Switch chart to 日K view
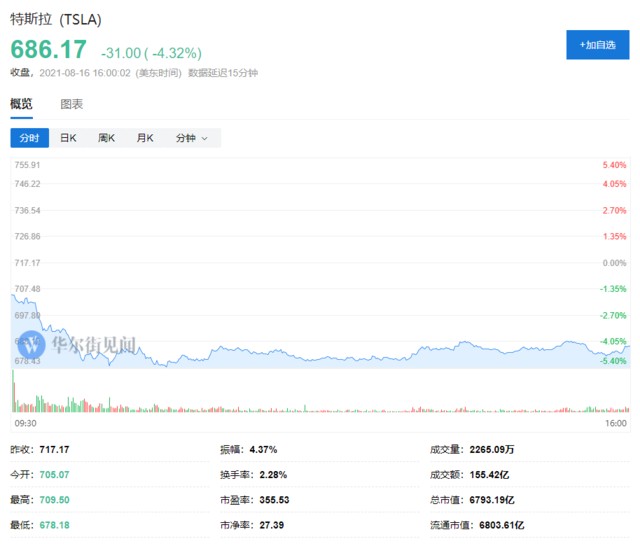This screenshot has height=546, width=640. click(x=68, y=138)
